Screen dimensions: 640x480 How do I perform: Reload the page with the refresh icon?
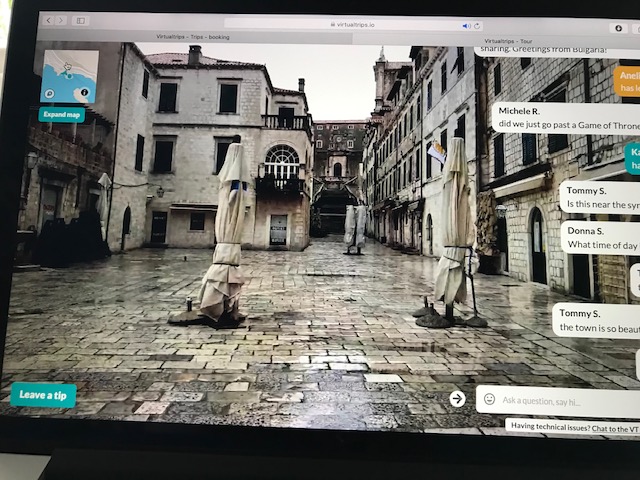point(477,25)
